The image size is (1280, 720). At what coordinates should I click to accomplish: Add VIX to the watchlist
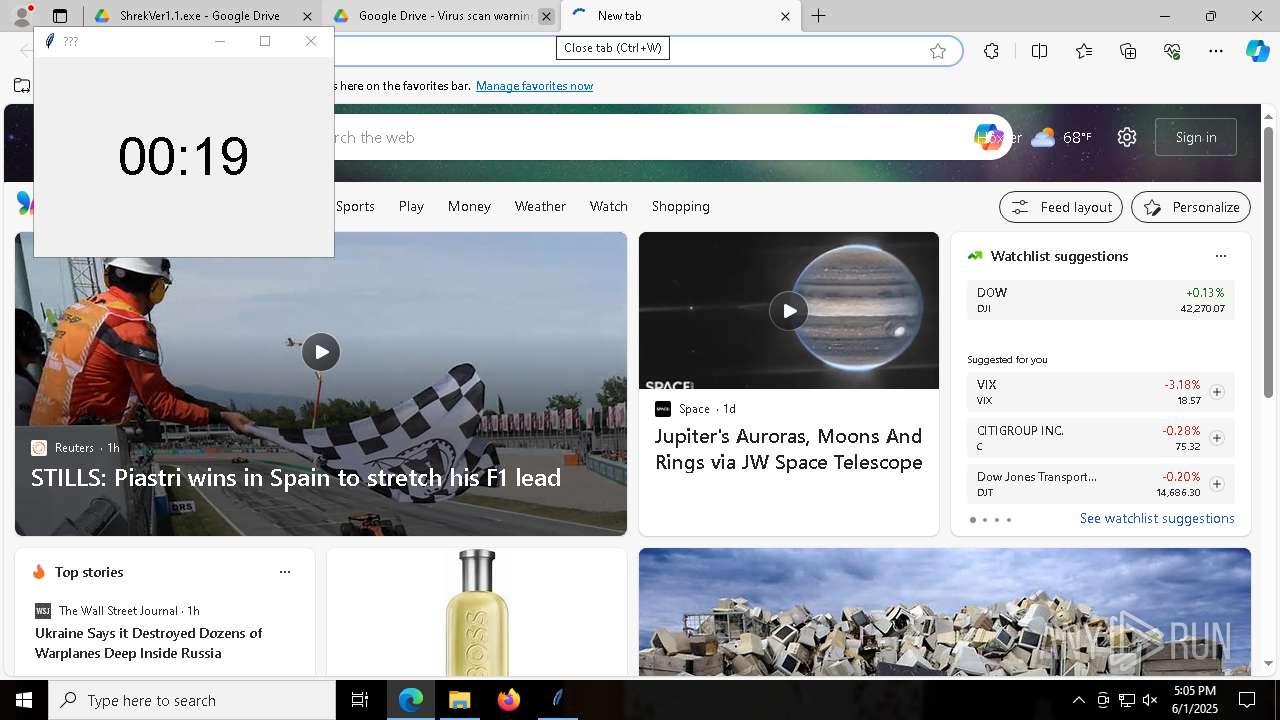(1217, 392)
